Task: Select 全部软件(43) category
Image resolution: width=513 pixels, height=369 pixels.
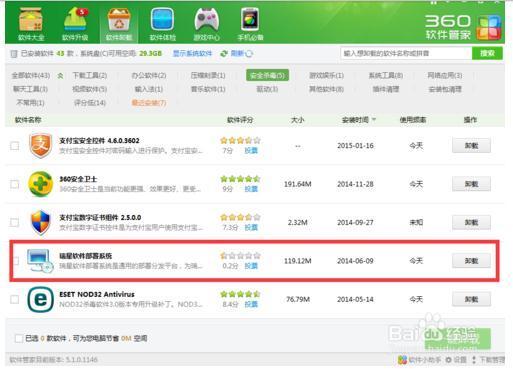Action: pyautogui.click(x=31, y=76)
